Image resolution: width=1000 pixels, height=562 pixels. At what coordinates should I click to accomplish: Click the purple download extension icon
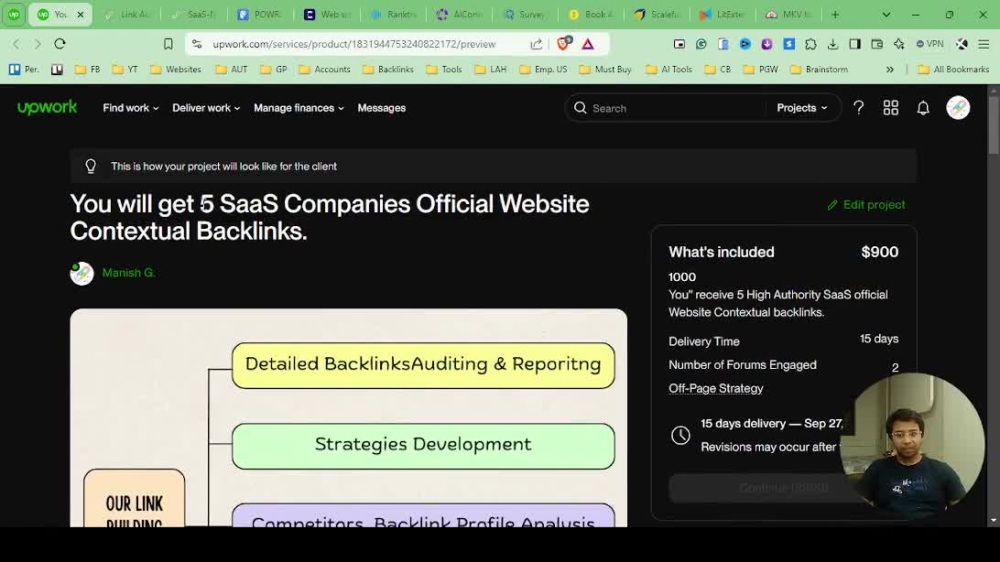coord(767,44)
